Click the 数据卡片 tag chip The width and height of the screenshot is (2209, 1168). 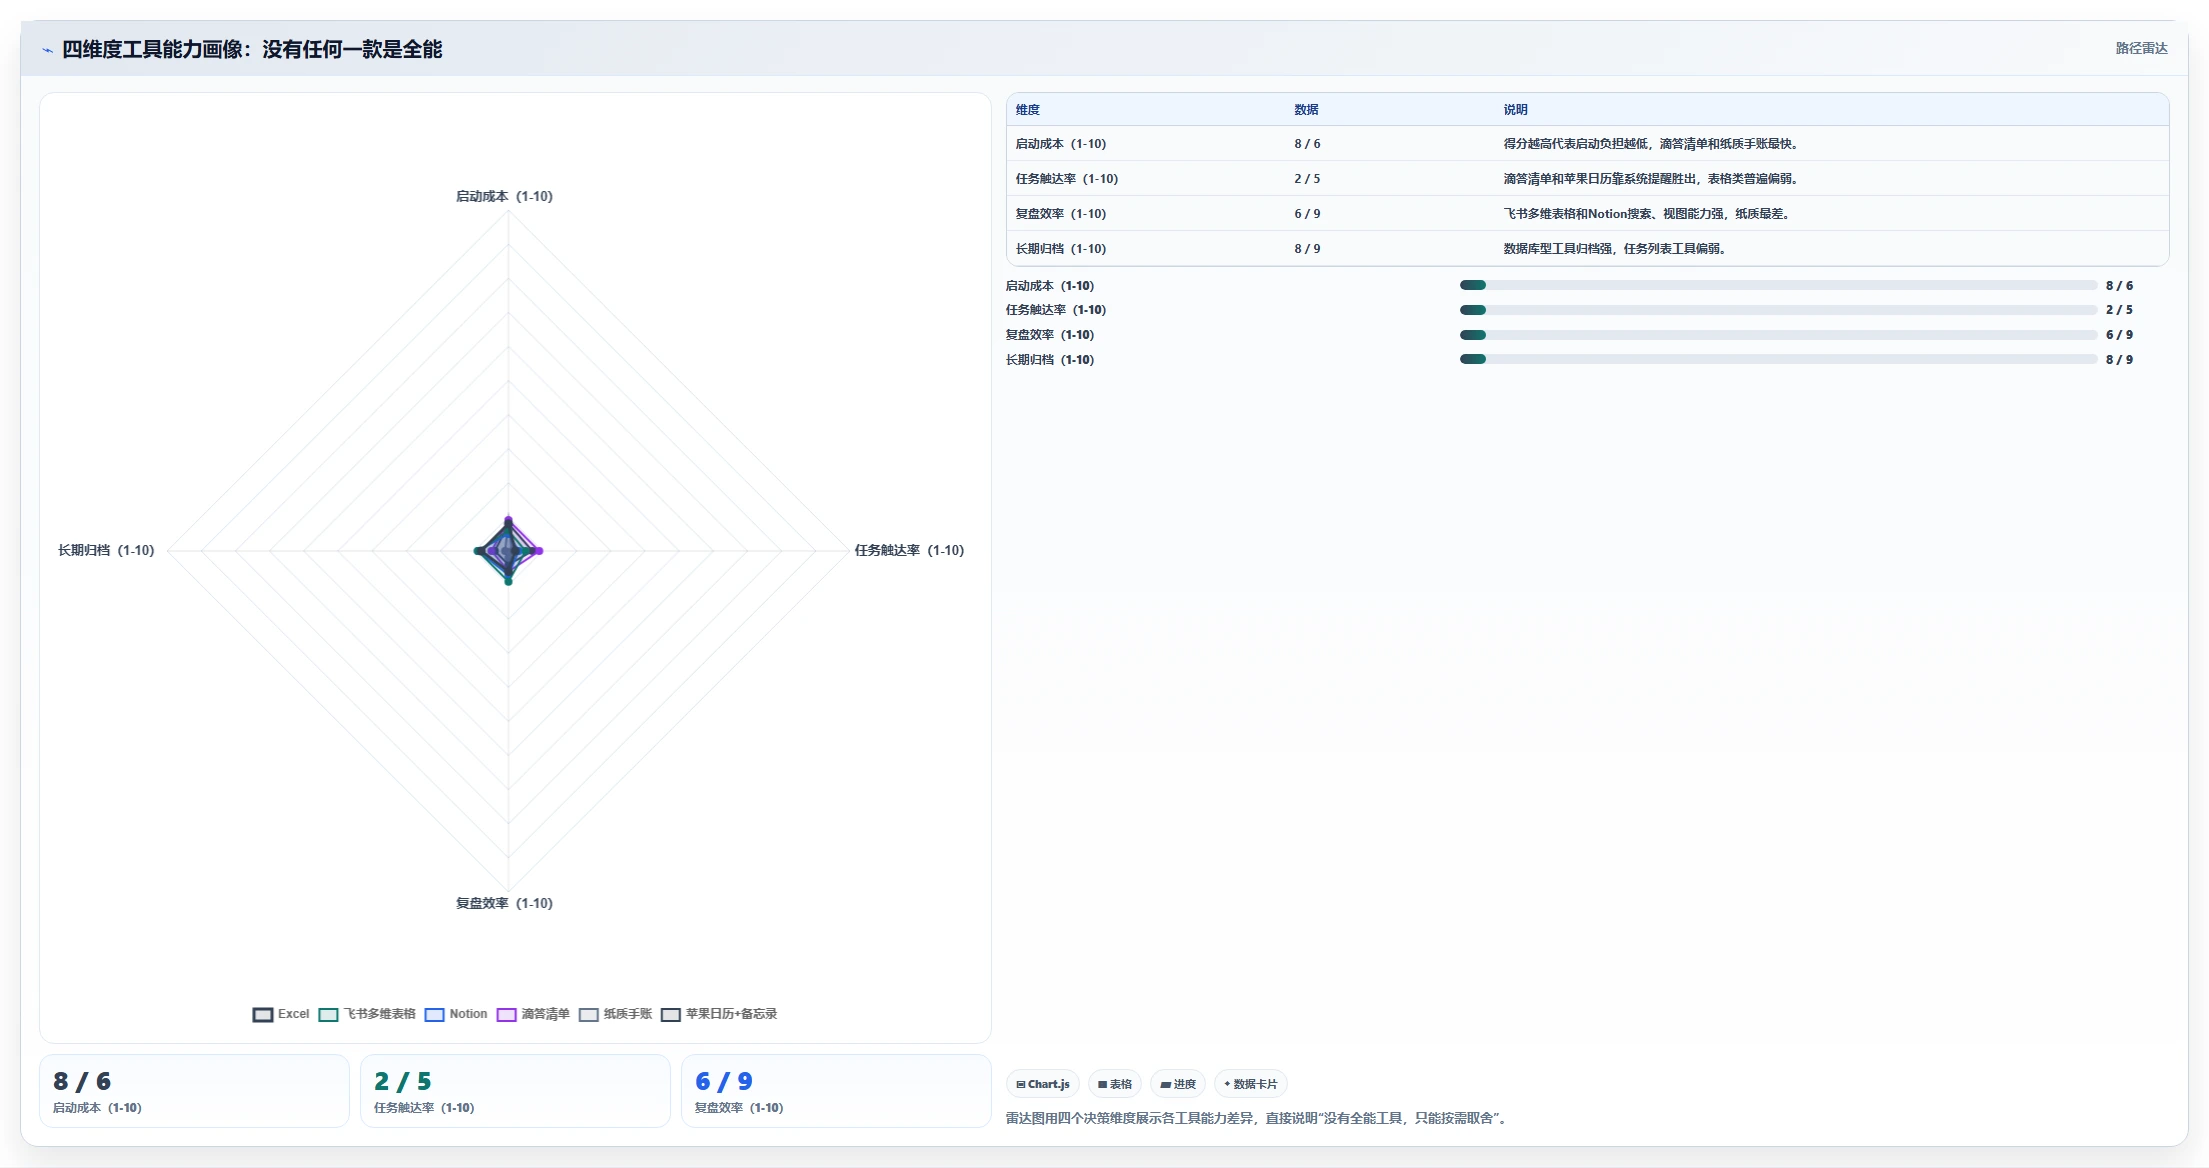(x=1251, y=1084)
